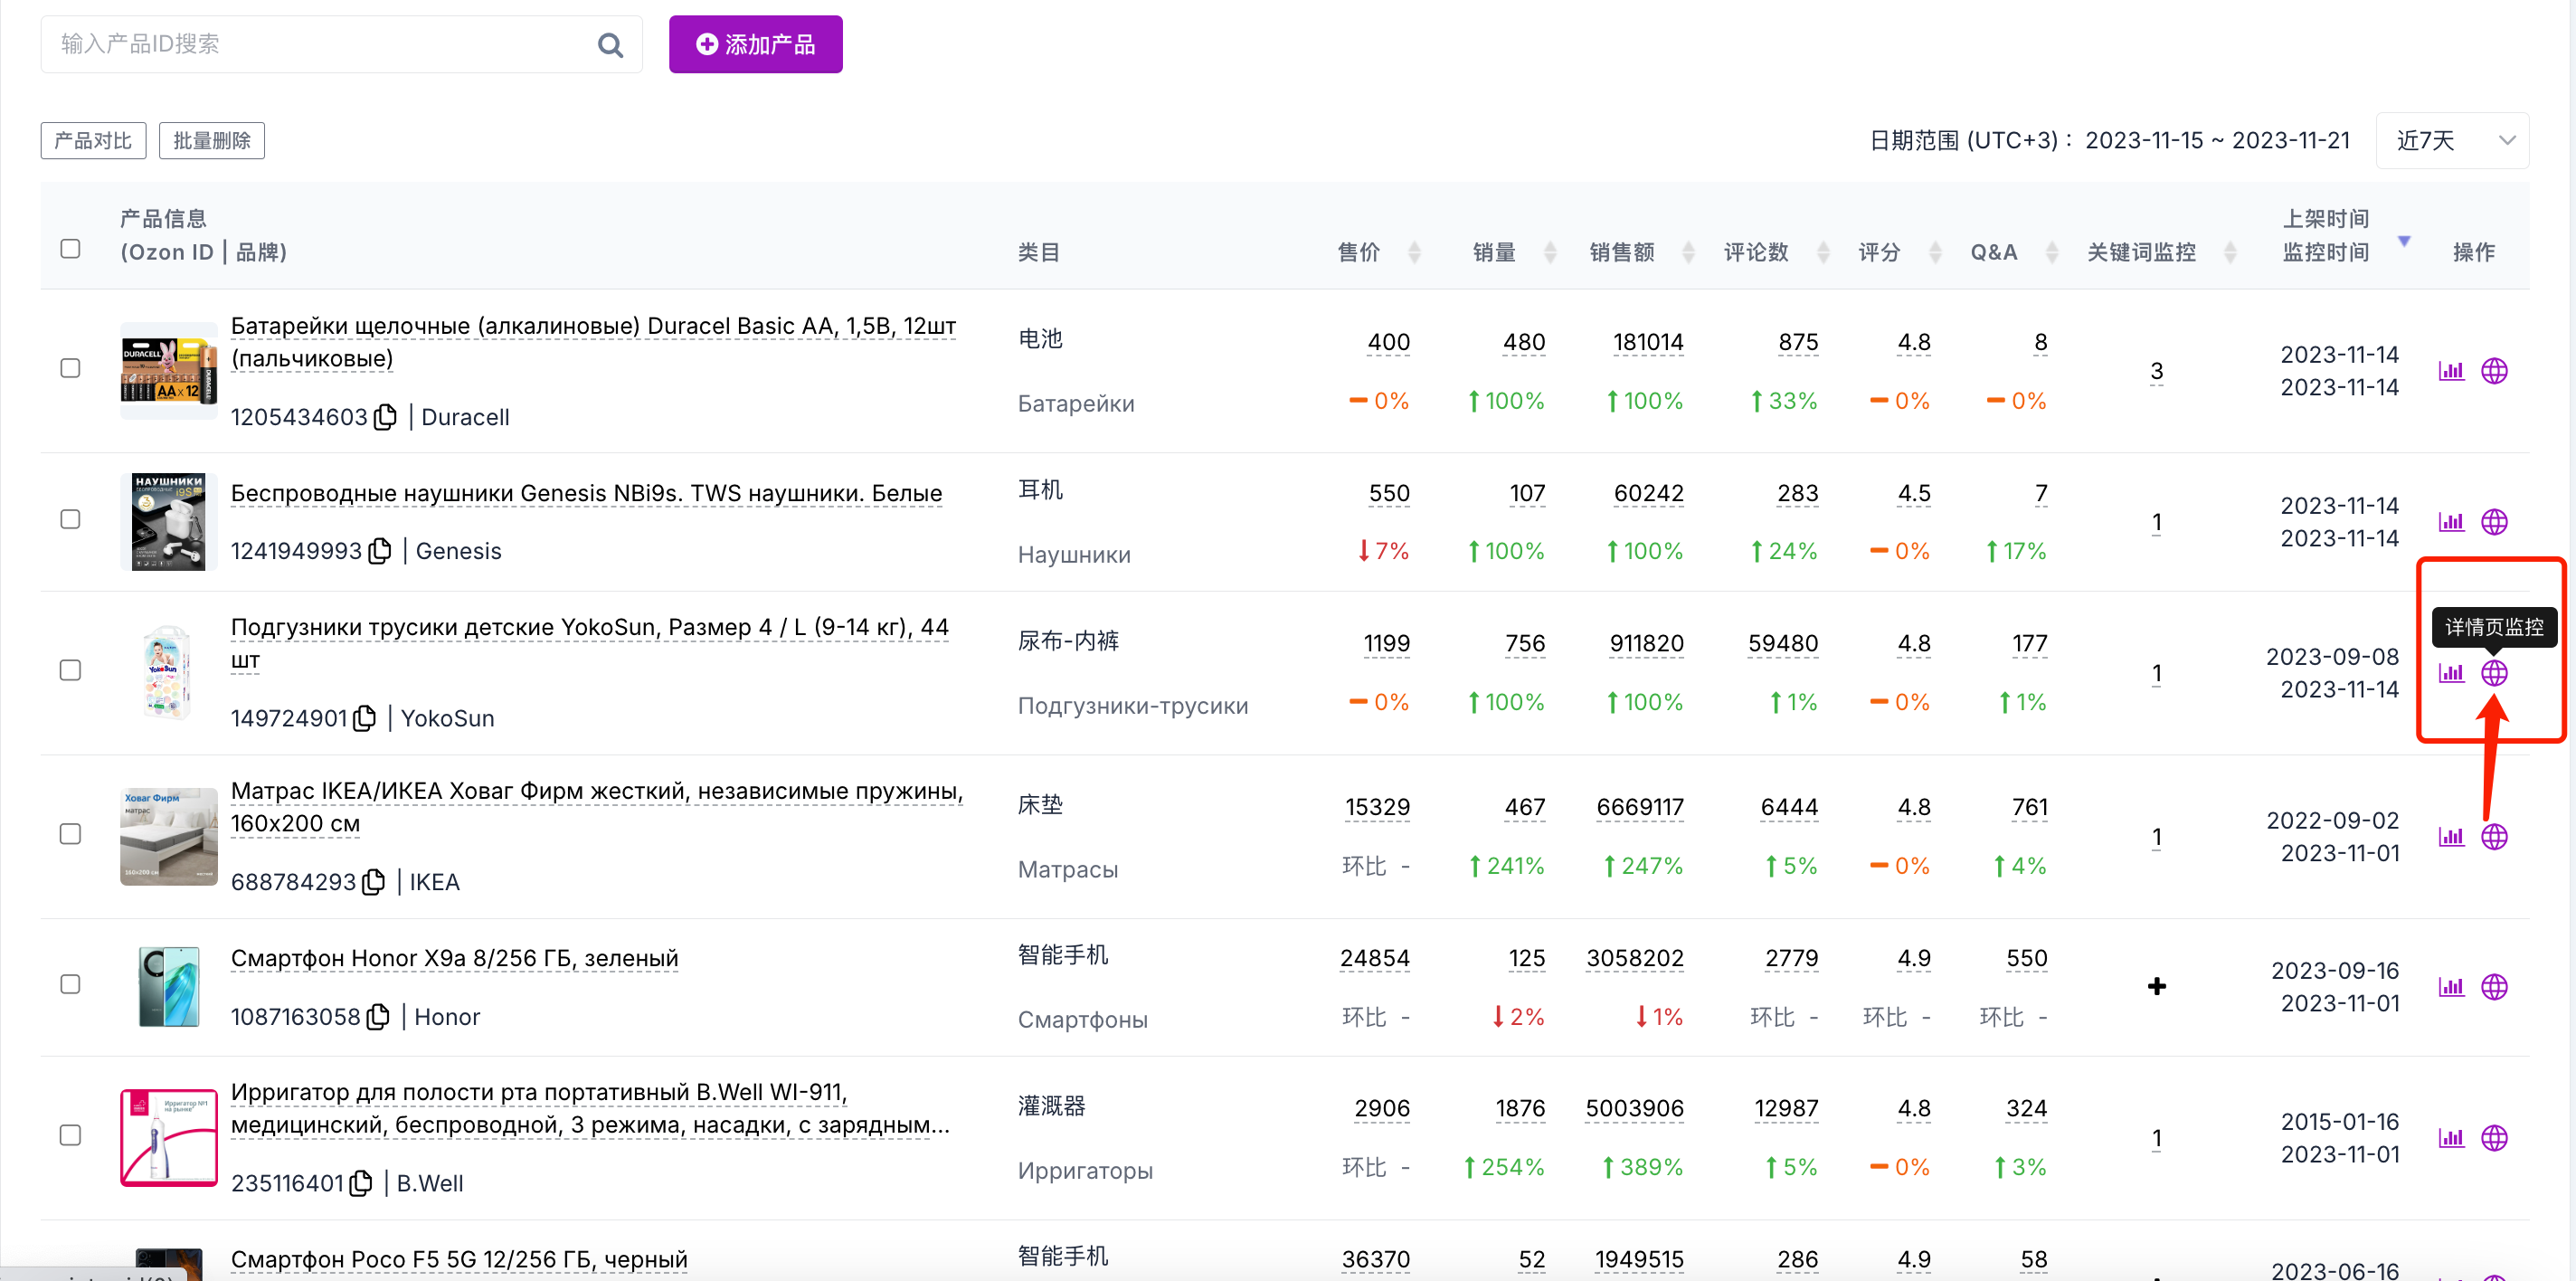Screen dimensions: 2576x1281
Task: Open Duracell Basic AA product title link
Action: (593, 342)
